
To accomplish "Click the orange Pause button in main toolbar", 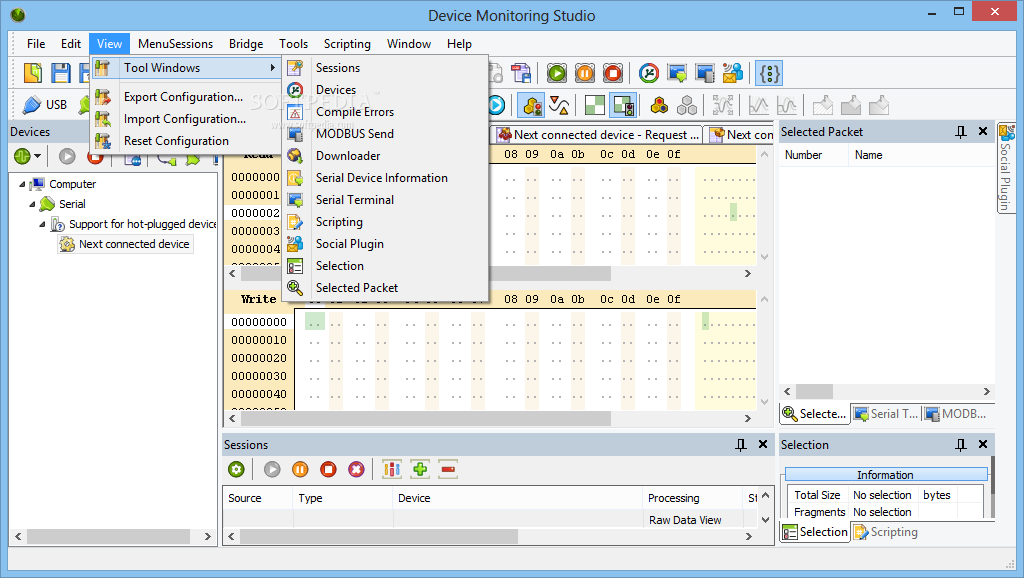I will (585, 73).
